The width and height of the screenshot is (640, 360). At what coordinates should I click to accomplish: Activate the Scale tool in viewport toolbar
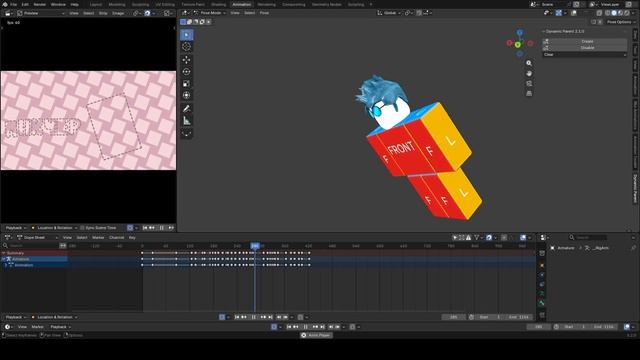tap(187, 83)
